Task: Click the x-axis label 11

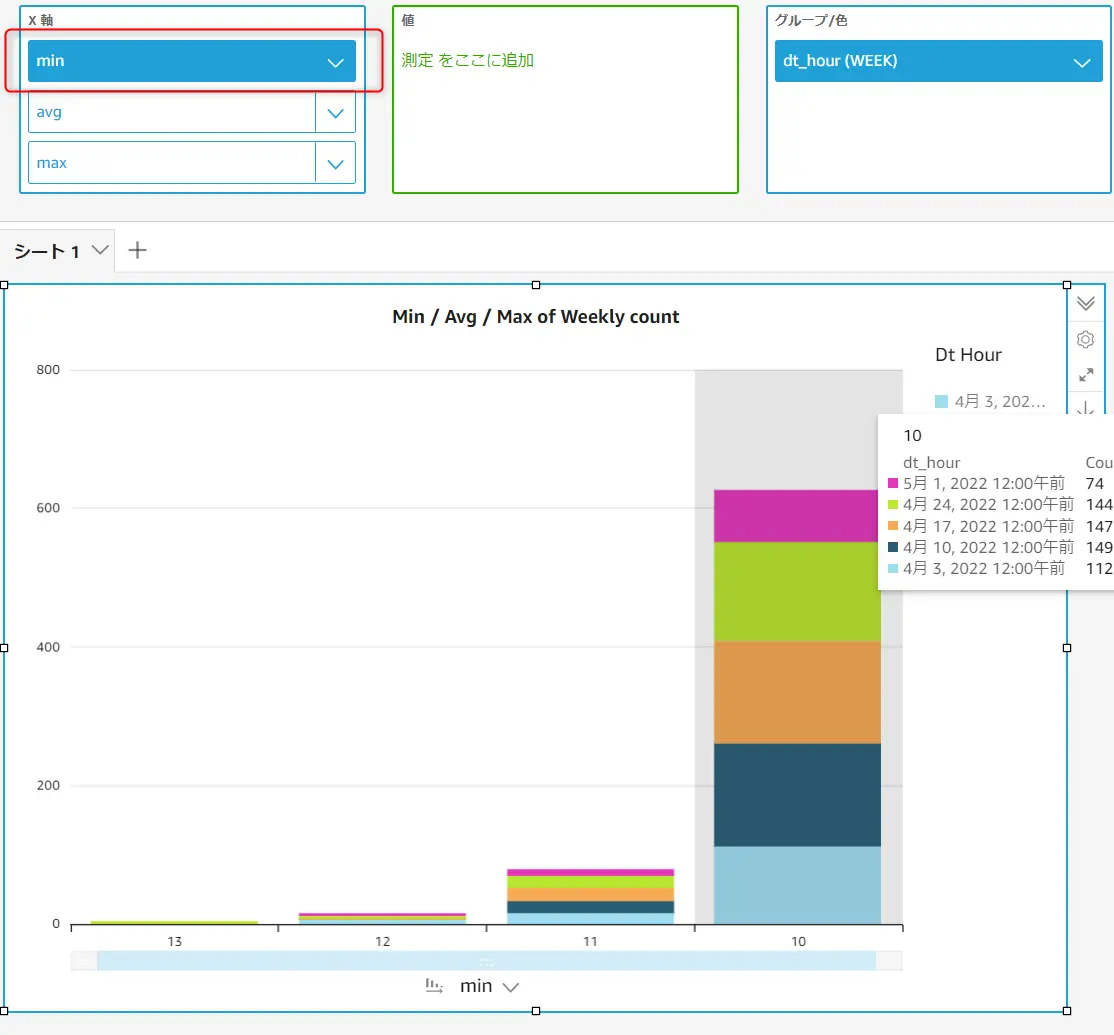Action: coord(590,941)
